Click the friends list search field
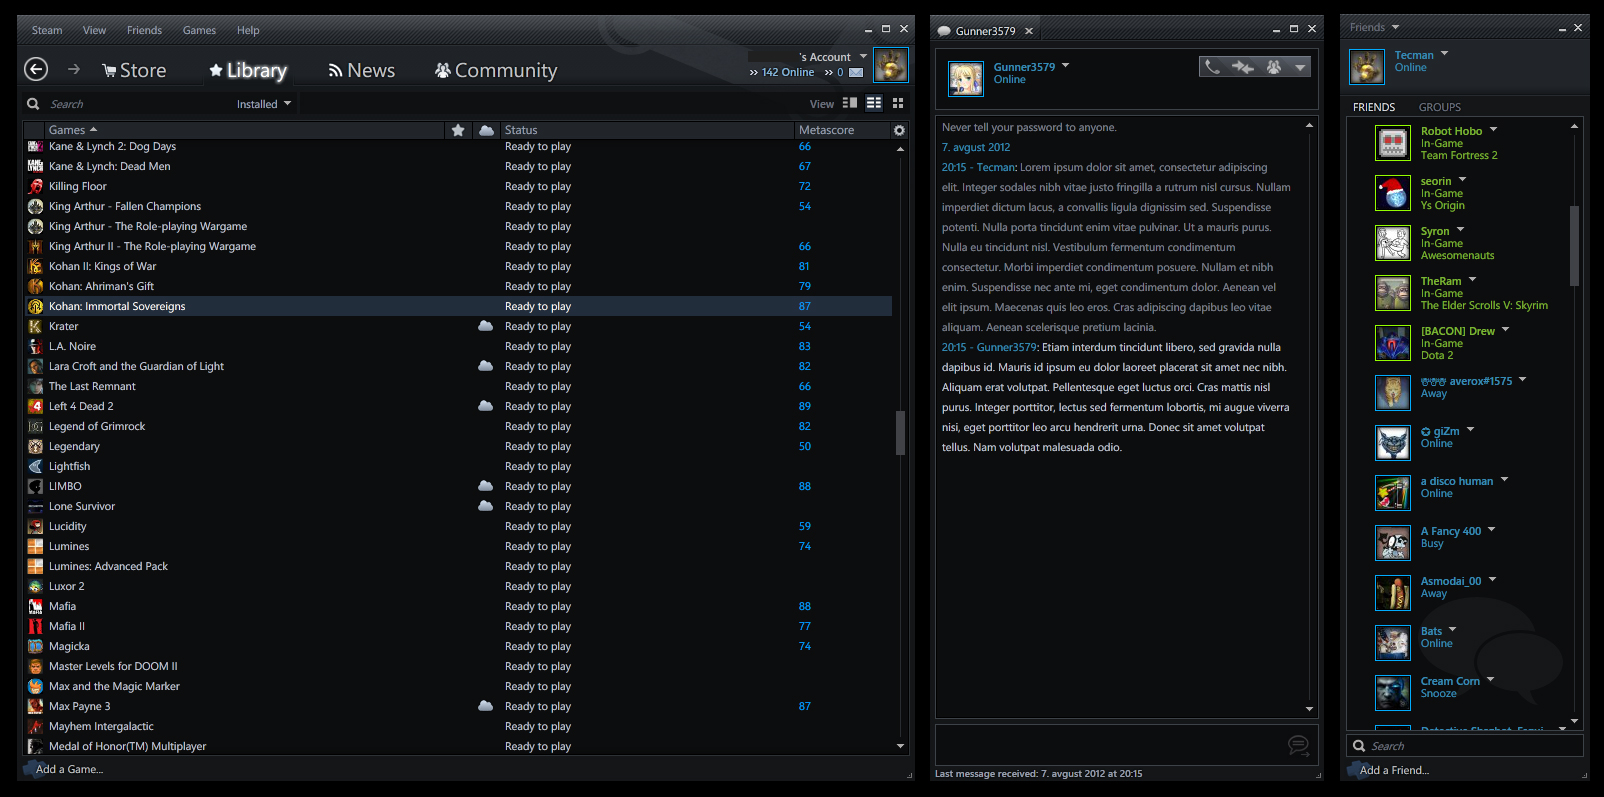Viewport: 1604px width, 797px height. point(1470,746)
